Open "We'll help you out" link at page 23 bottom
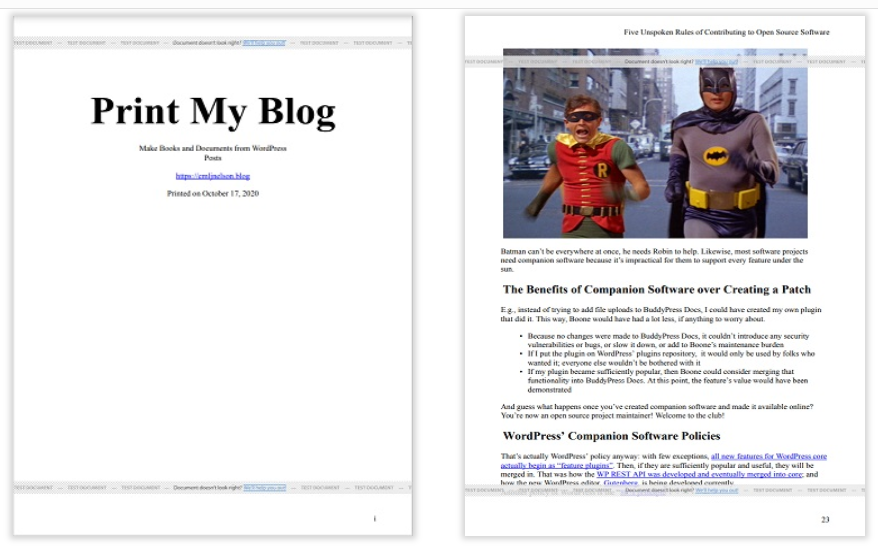The height and width of the screenshot is (549, 878). pyautogui.click(x=716, y=490)
